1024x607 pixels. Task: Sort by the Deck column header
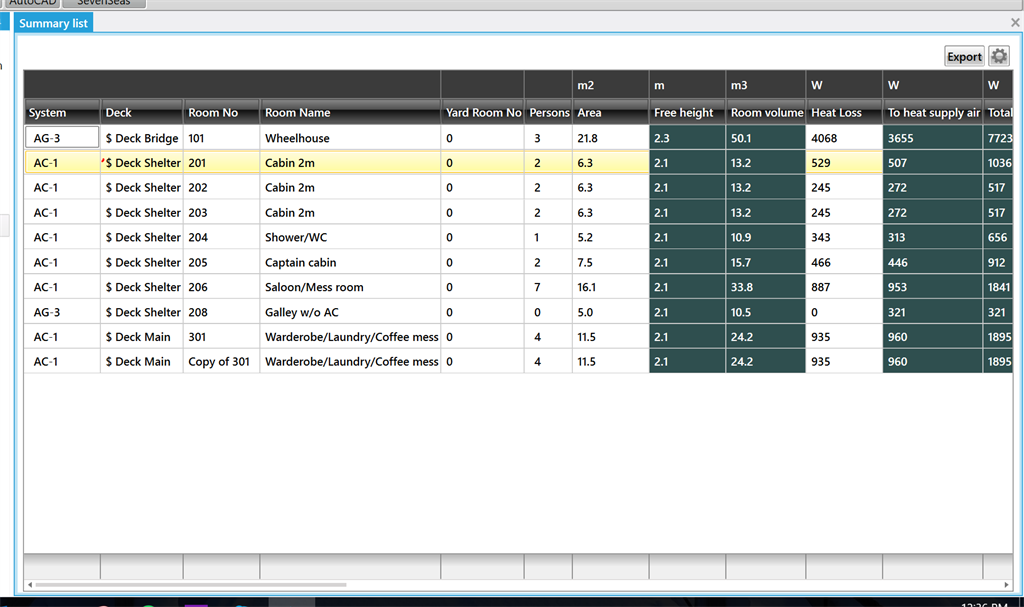pyautogui.click(x=142, y=112)
